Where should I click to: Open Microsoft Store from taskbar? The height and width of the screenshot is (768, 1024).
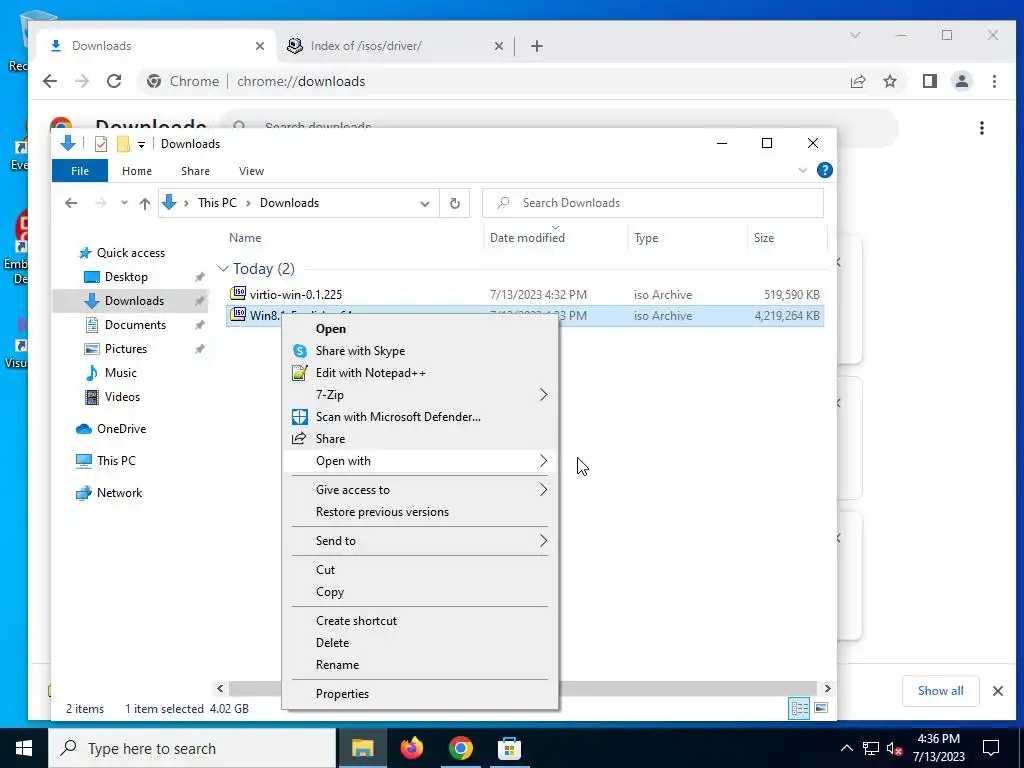tap(509, 748)
